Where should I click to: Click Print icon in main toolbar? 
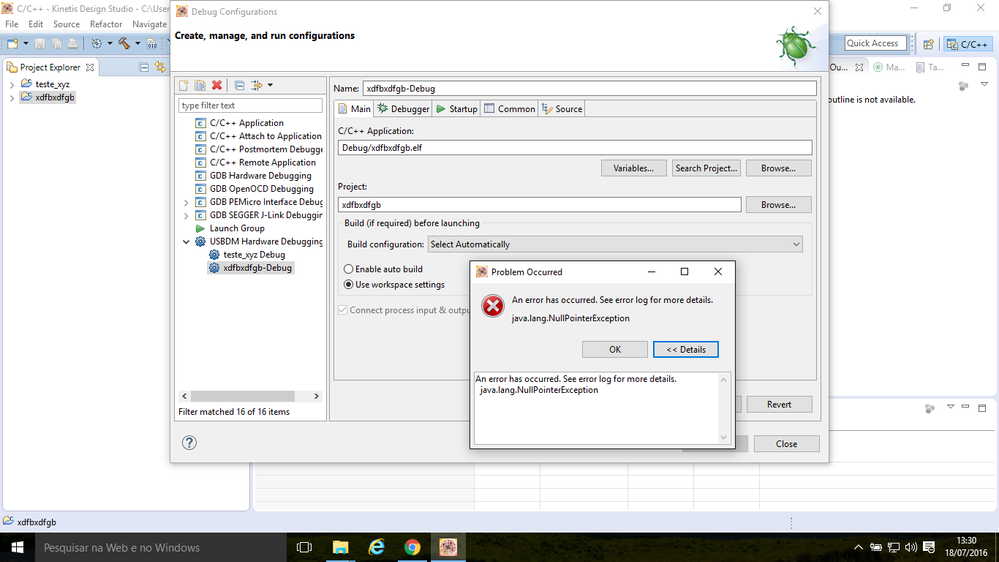click(x=73, y=43)
